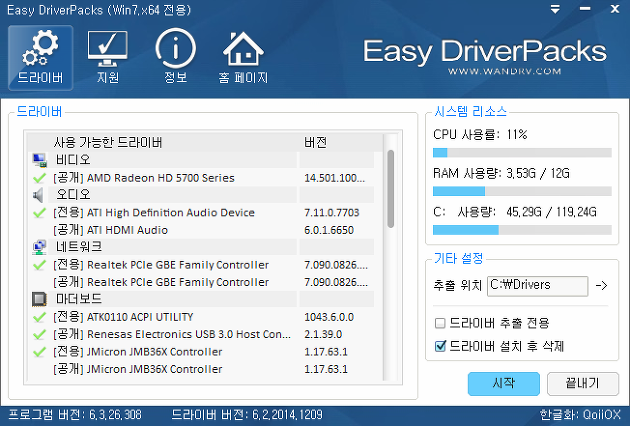
Task: Click the 버전 column header
Action: point(316,142)
